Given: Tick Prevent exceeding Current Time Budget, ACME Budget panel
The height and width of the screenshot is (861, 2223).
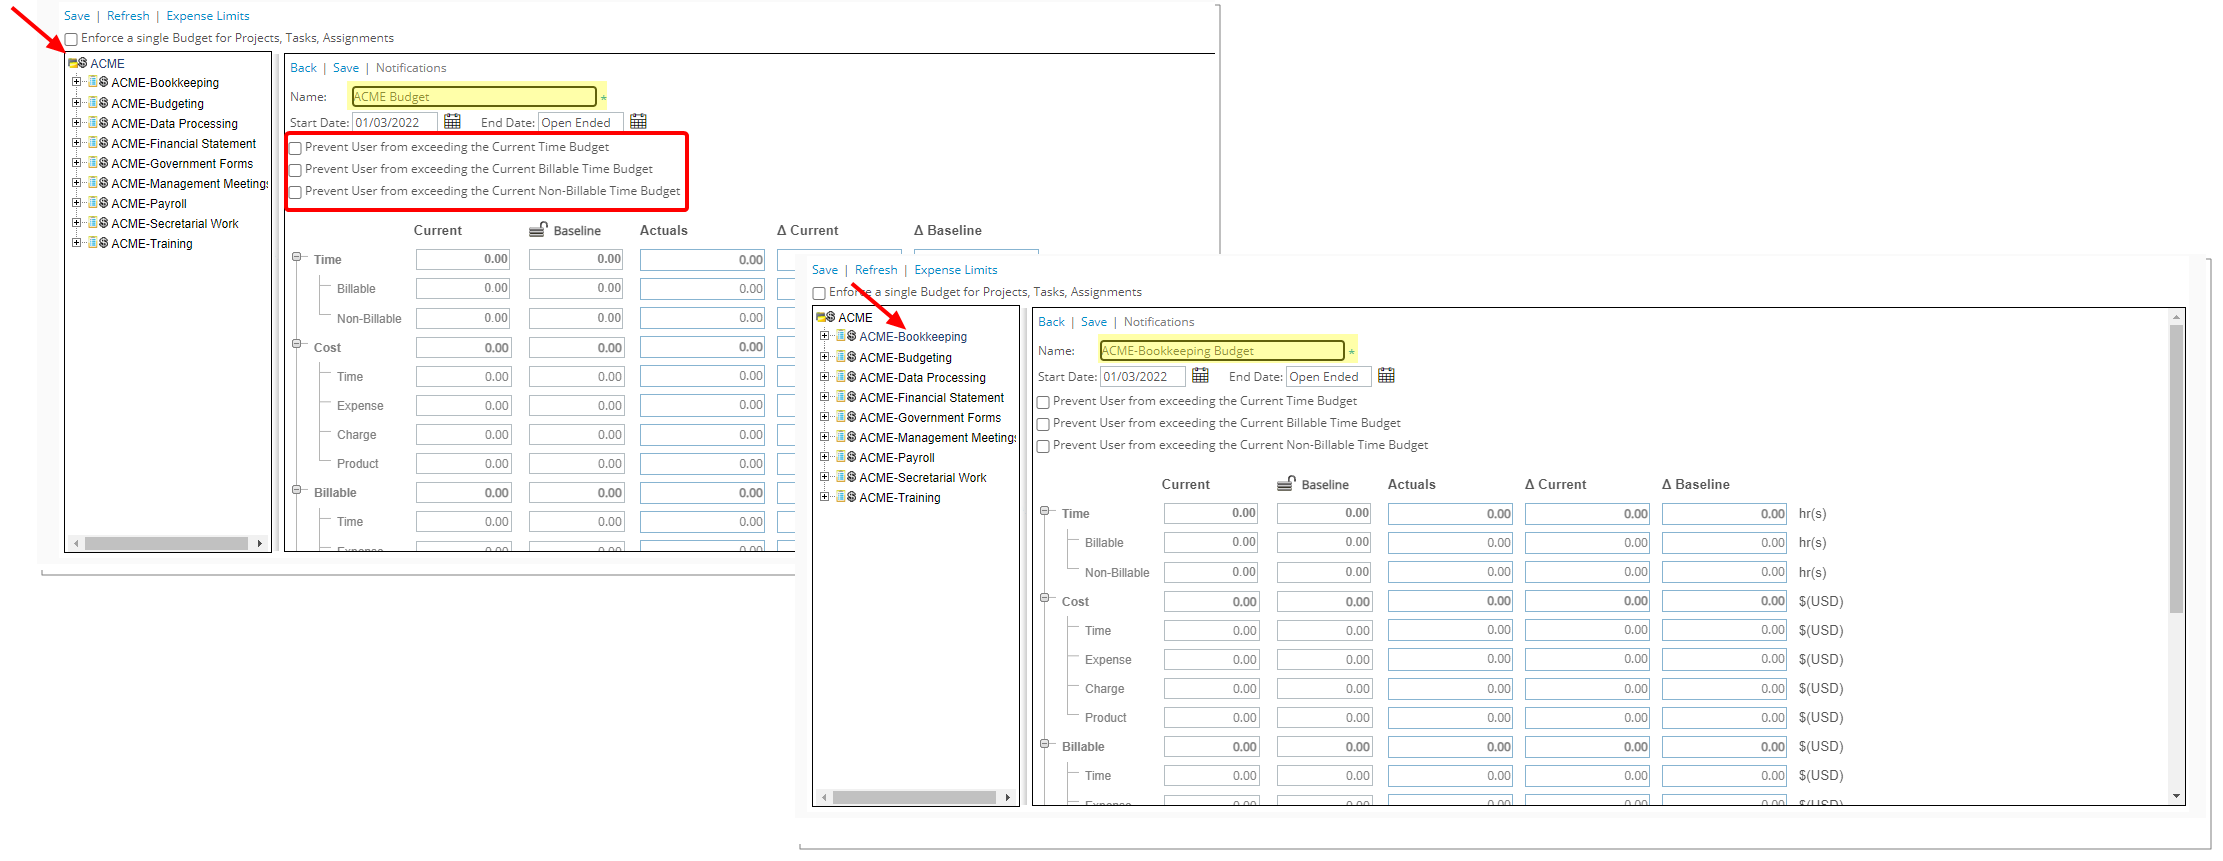Looking at the screenshot, I should [x=295, y=148].
